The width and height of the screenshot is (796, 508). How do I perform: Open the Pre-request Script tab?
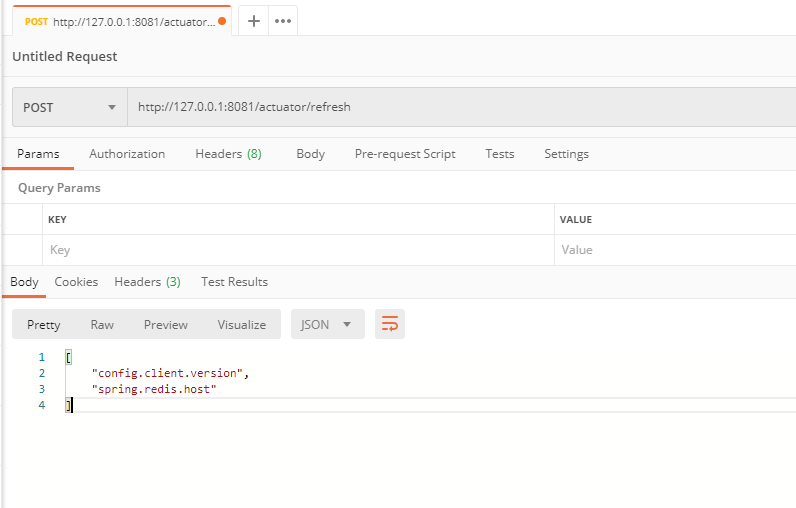coord(405,154)
